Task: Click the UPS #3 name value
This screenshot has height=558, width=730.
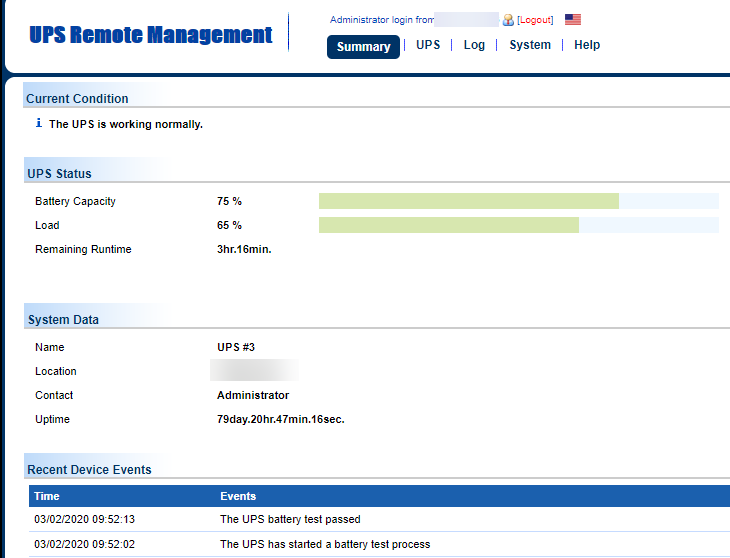Action: (x=236, y=347)
